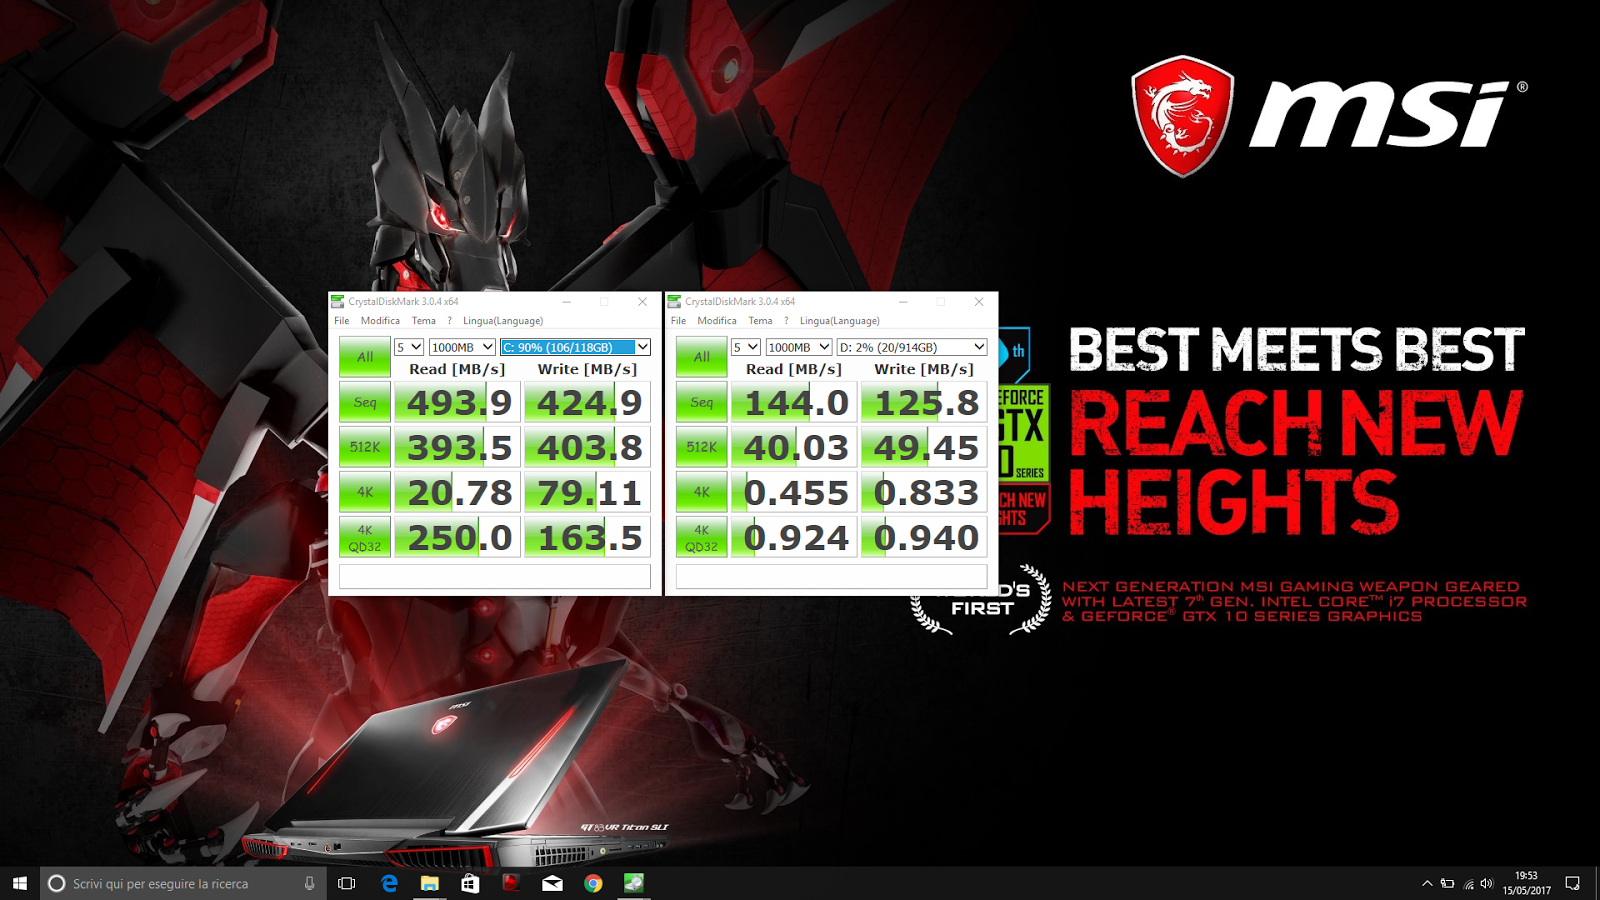Open Tema menu in left window
Screen dimensions: 1600x900
coord(424,321)
